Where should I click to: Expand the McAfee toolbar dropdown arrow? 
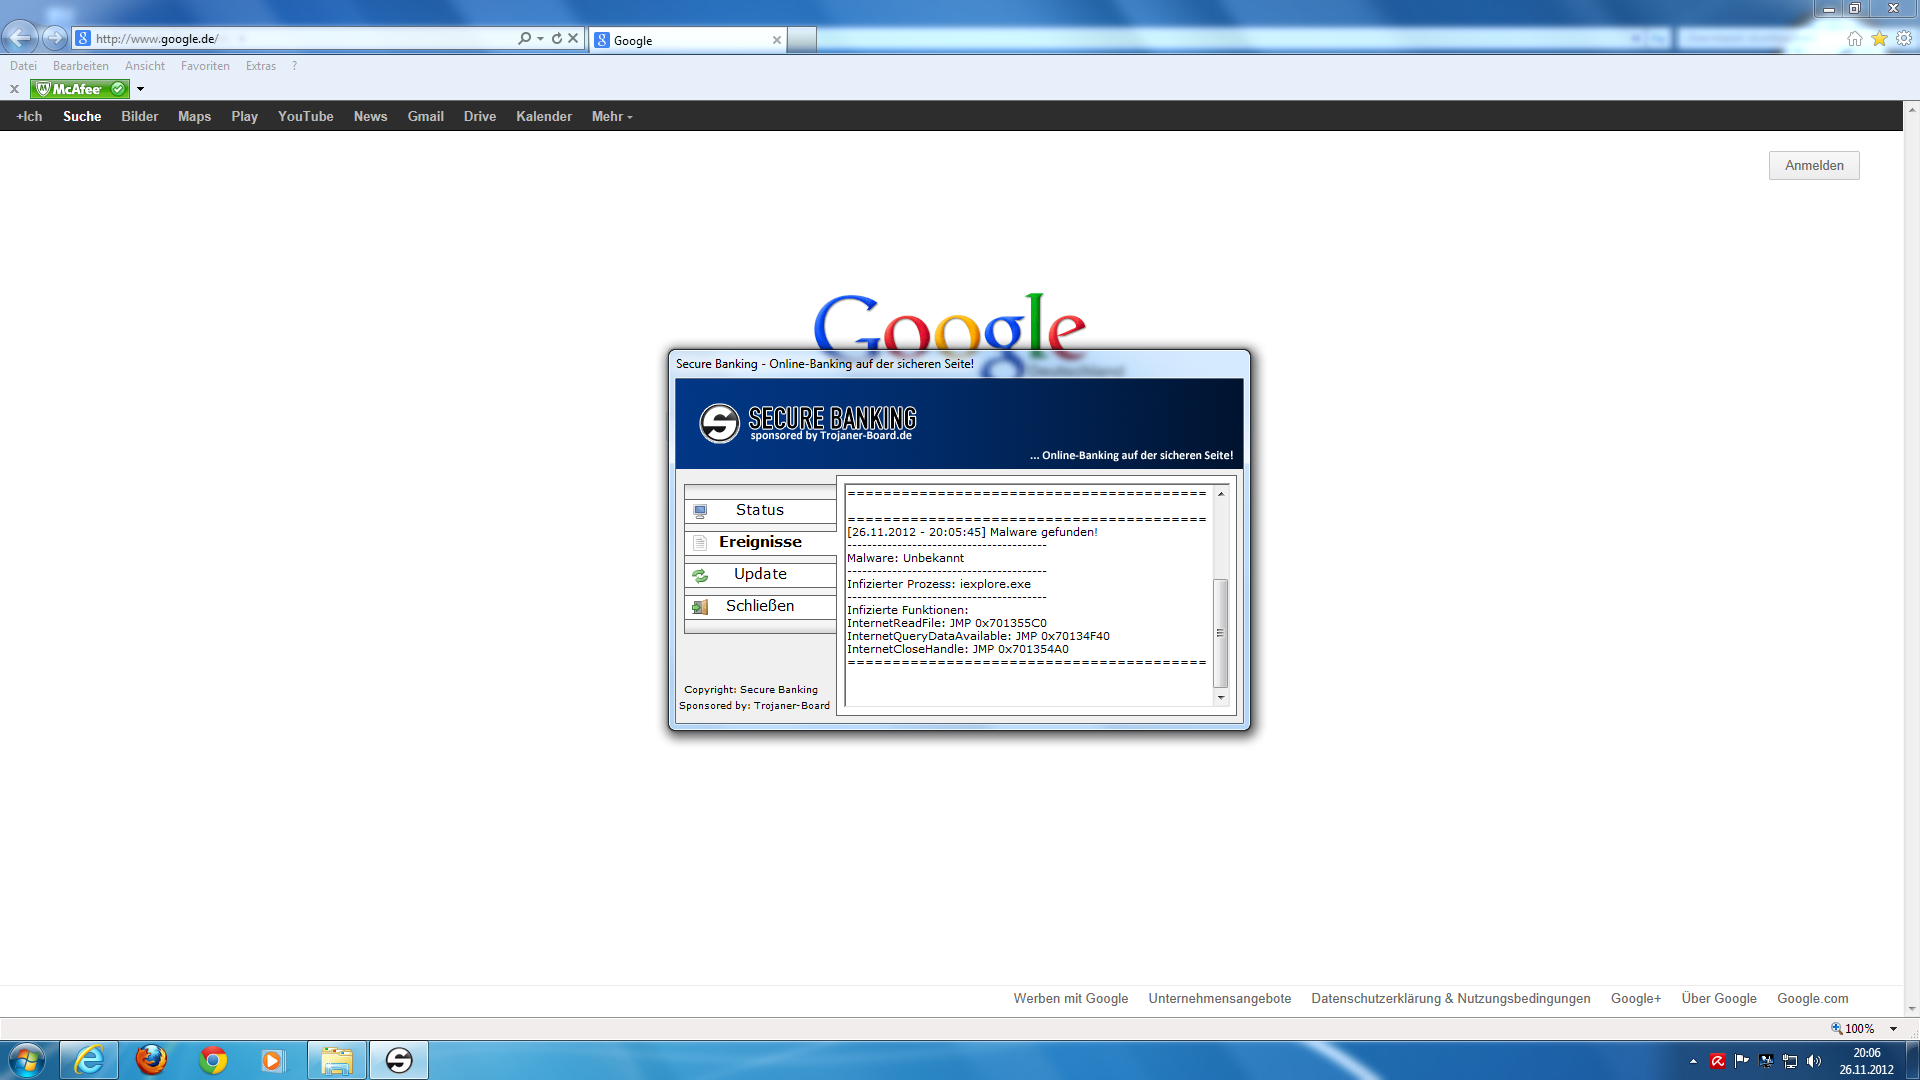(x=140, y=89)
